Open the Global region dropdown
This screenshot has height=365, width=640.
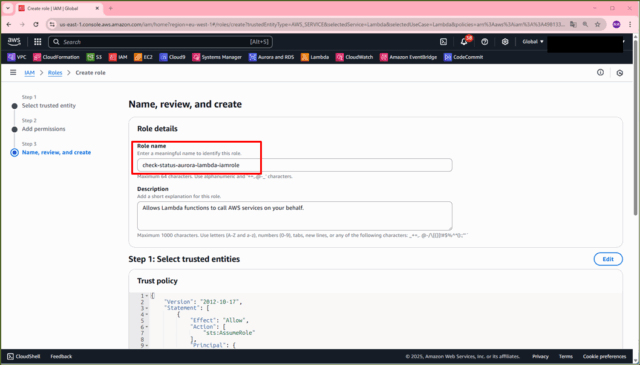click(533, 42)
